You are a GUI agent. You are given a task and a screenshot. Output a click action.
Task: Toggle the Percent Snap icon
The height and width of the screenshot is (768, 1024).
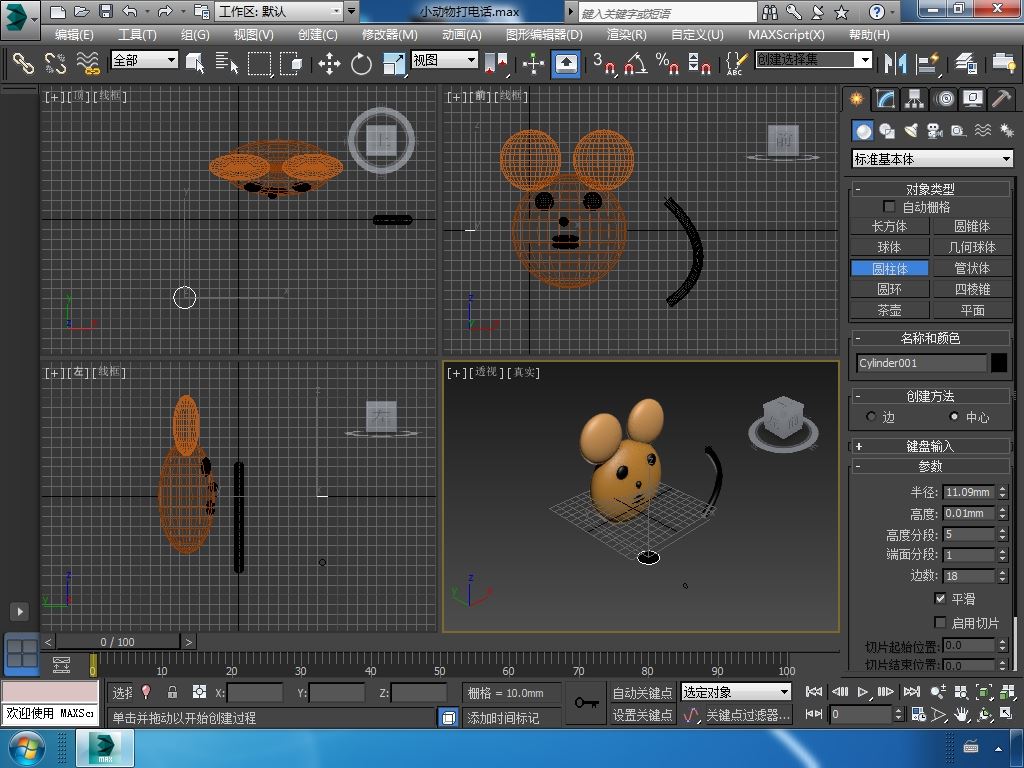pos(667,63)
